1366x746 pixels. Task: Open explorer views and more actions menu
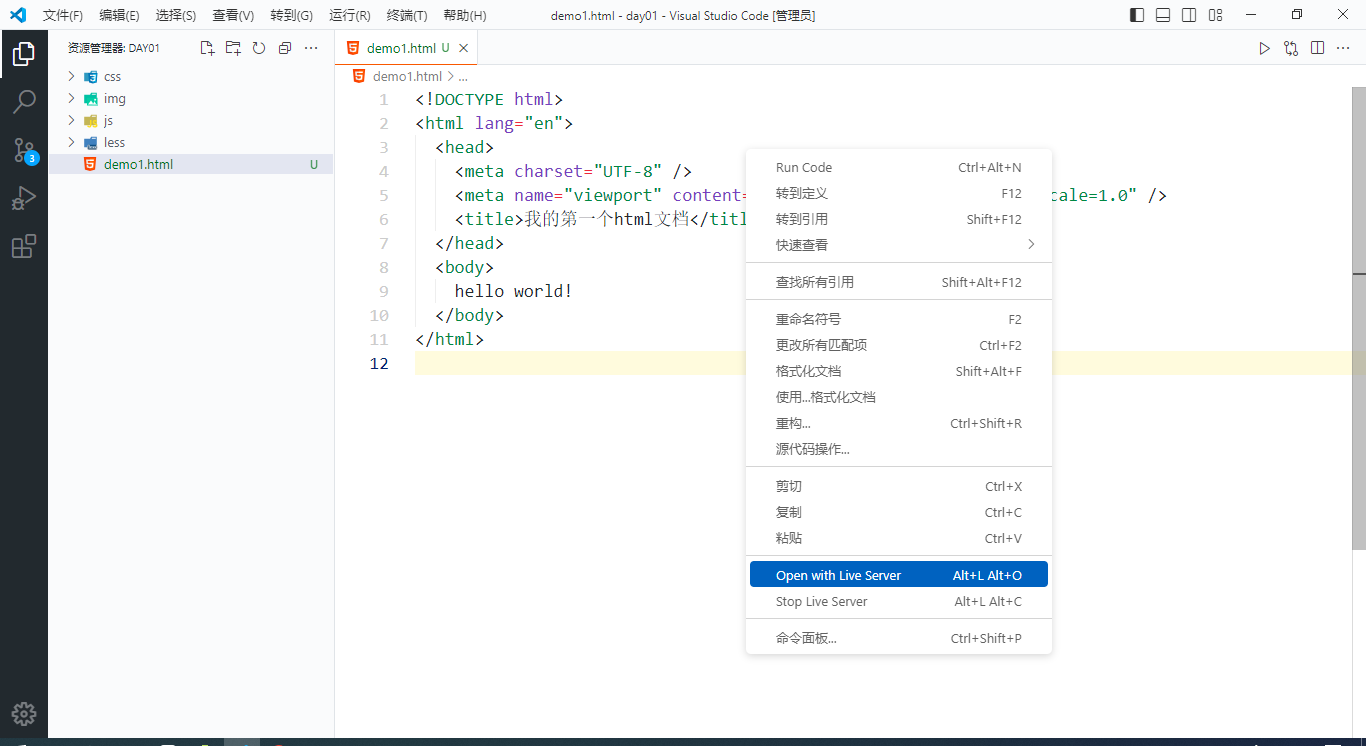click(x=311, y=48)
